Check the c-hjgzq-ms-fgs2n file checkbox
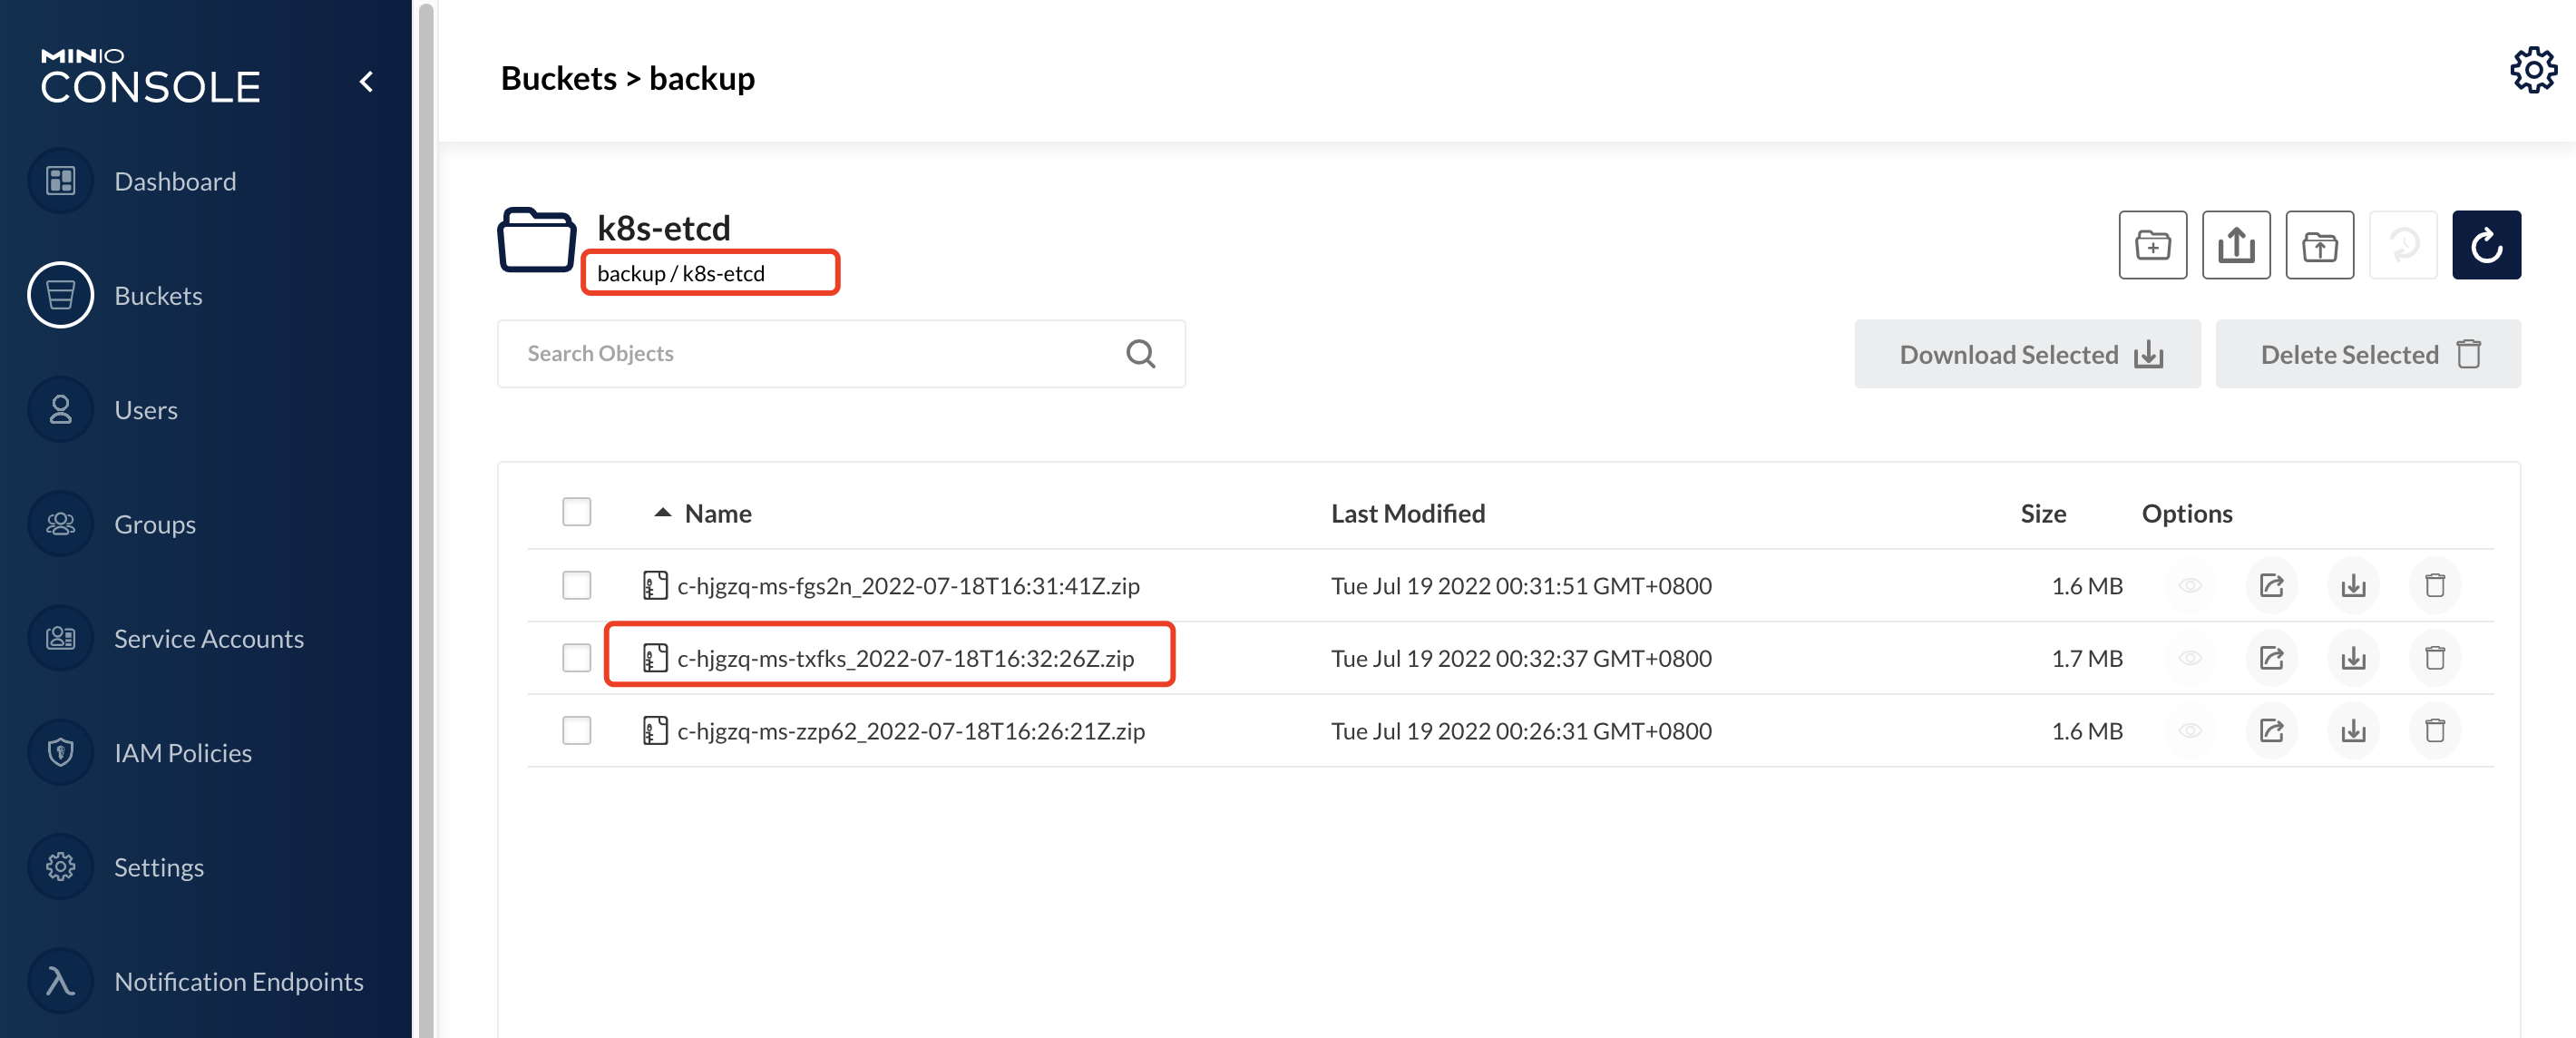 577,585
